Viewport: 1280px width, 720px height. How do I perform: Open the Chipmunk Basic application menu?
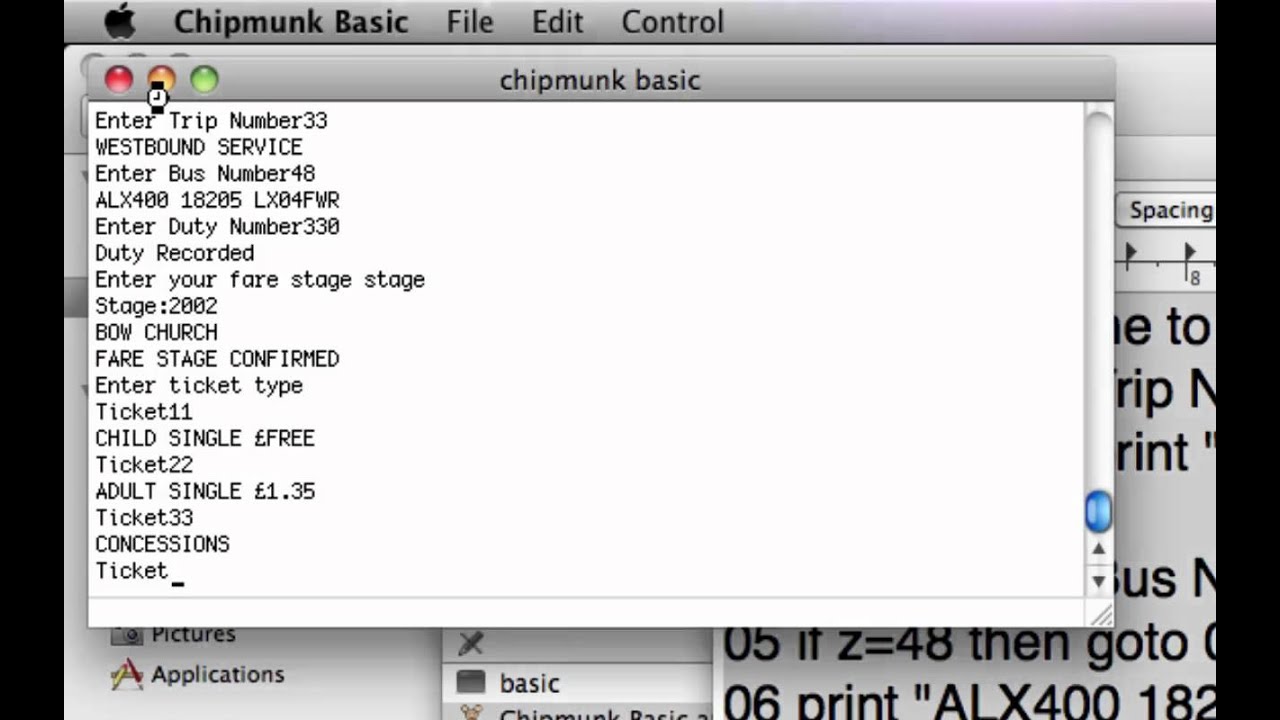pyautogui.click(x=291, y=22)
